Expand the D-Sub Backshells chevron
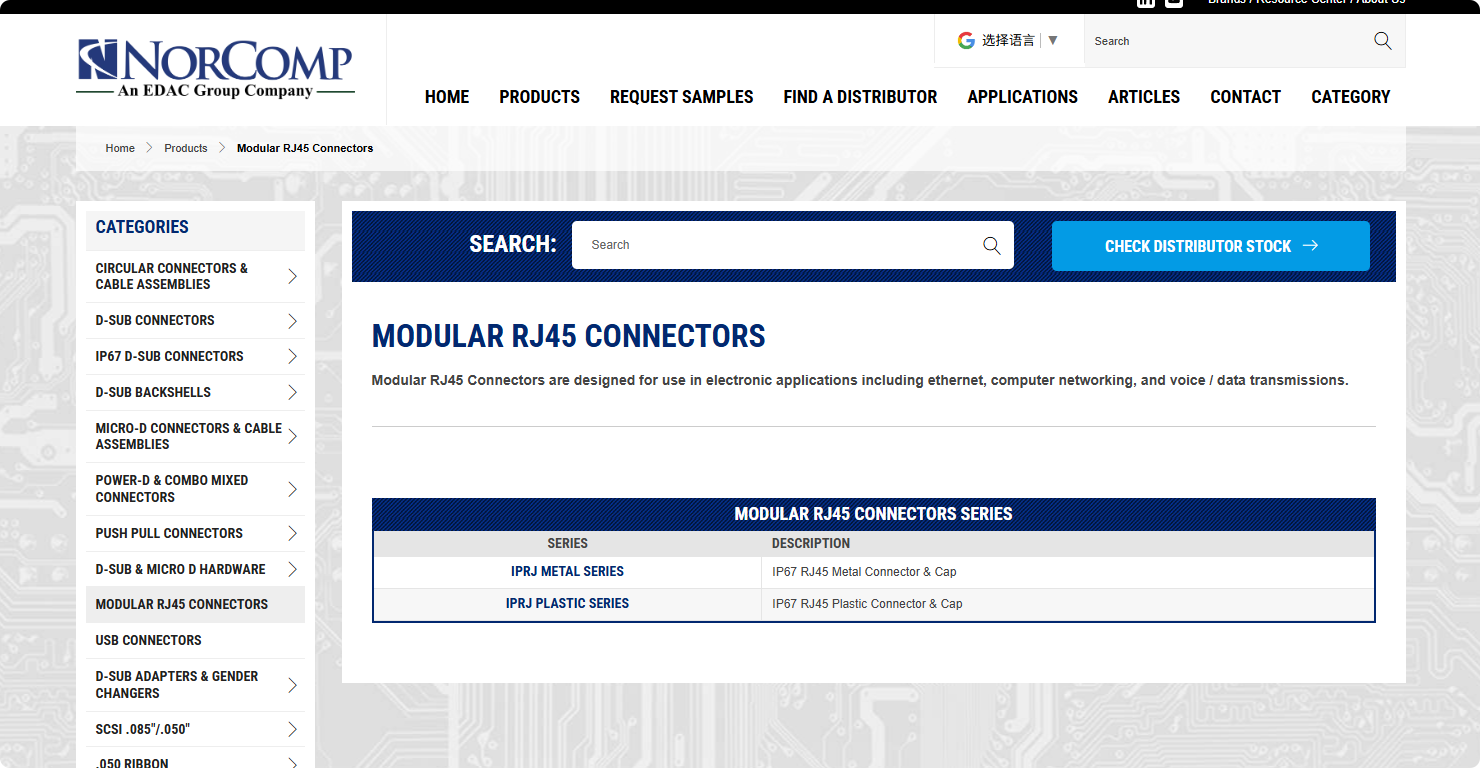Viewport: 1480px width, 768px height. pos(292,392)
